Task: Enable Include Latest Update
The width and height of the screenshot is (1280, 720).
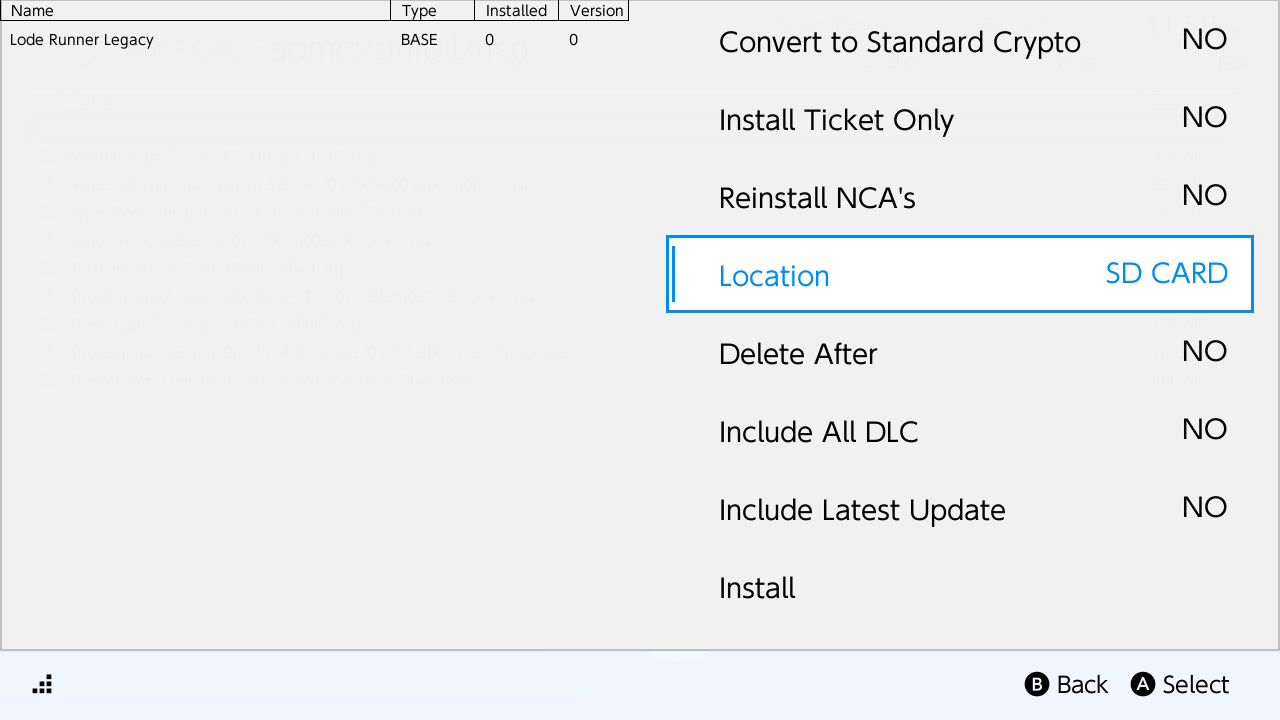Action: point(959,509)
